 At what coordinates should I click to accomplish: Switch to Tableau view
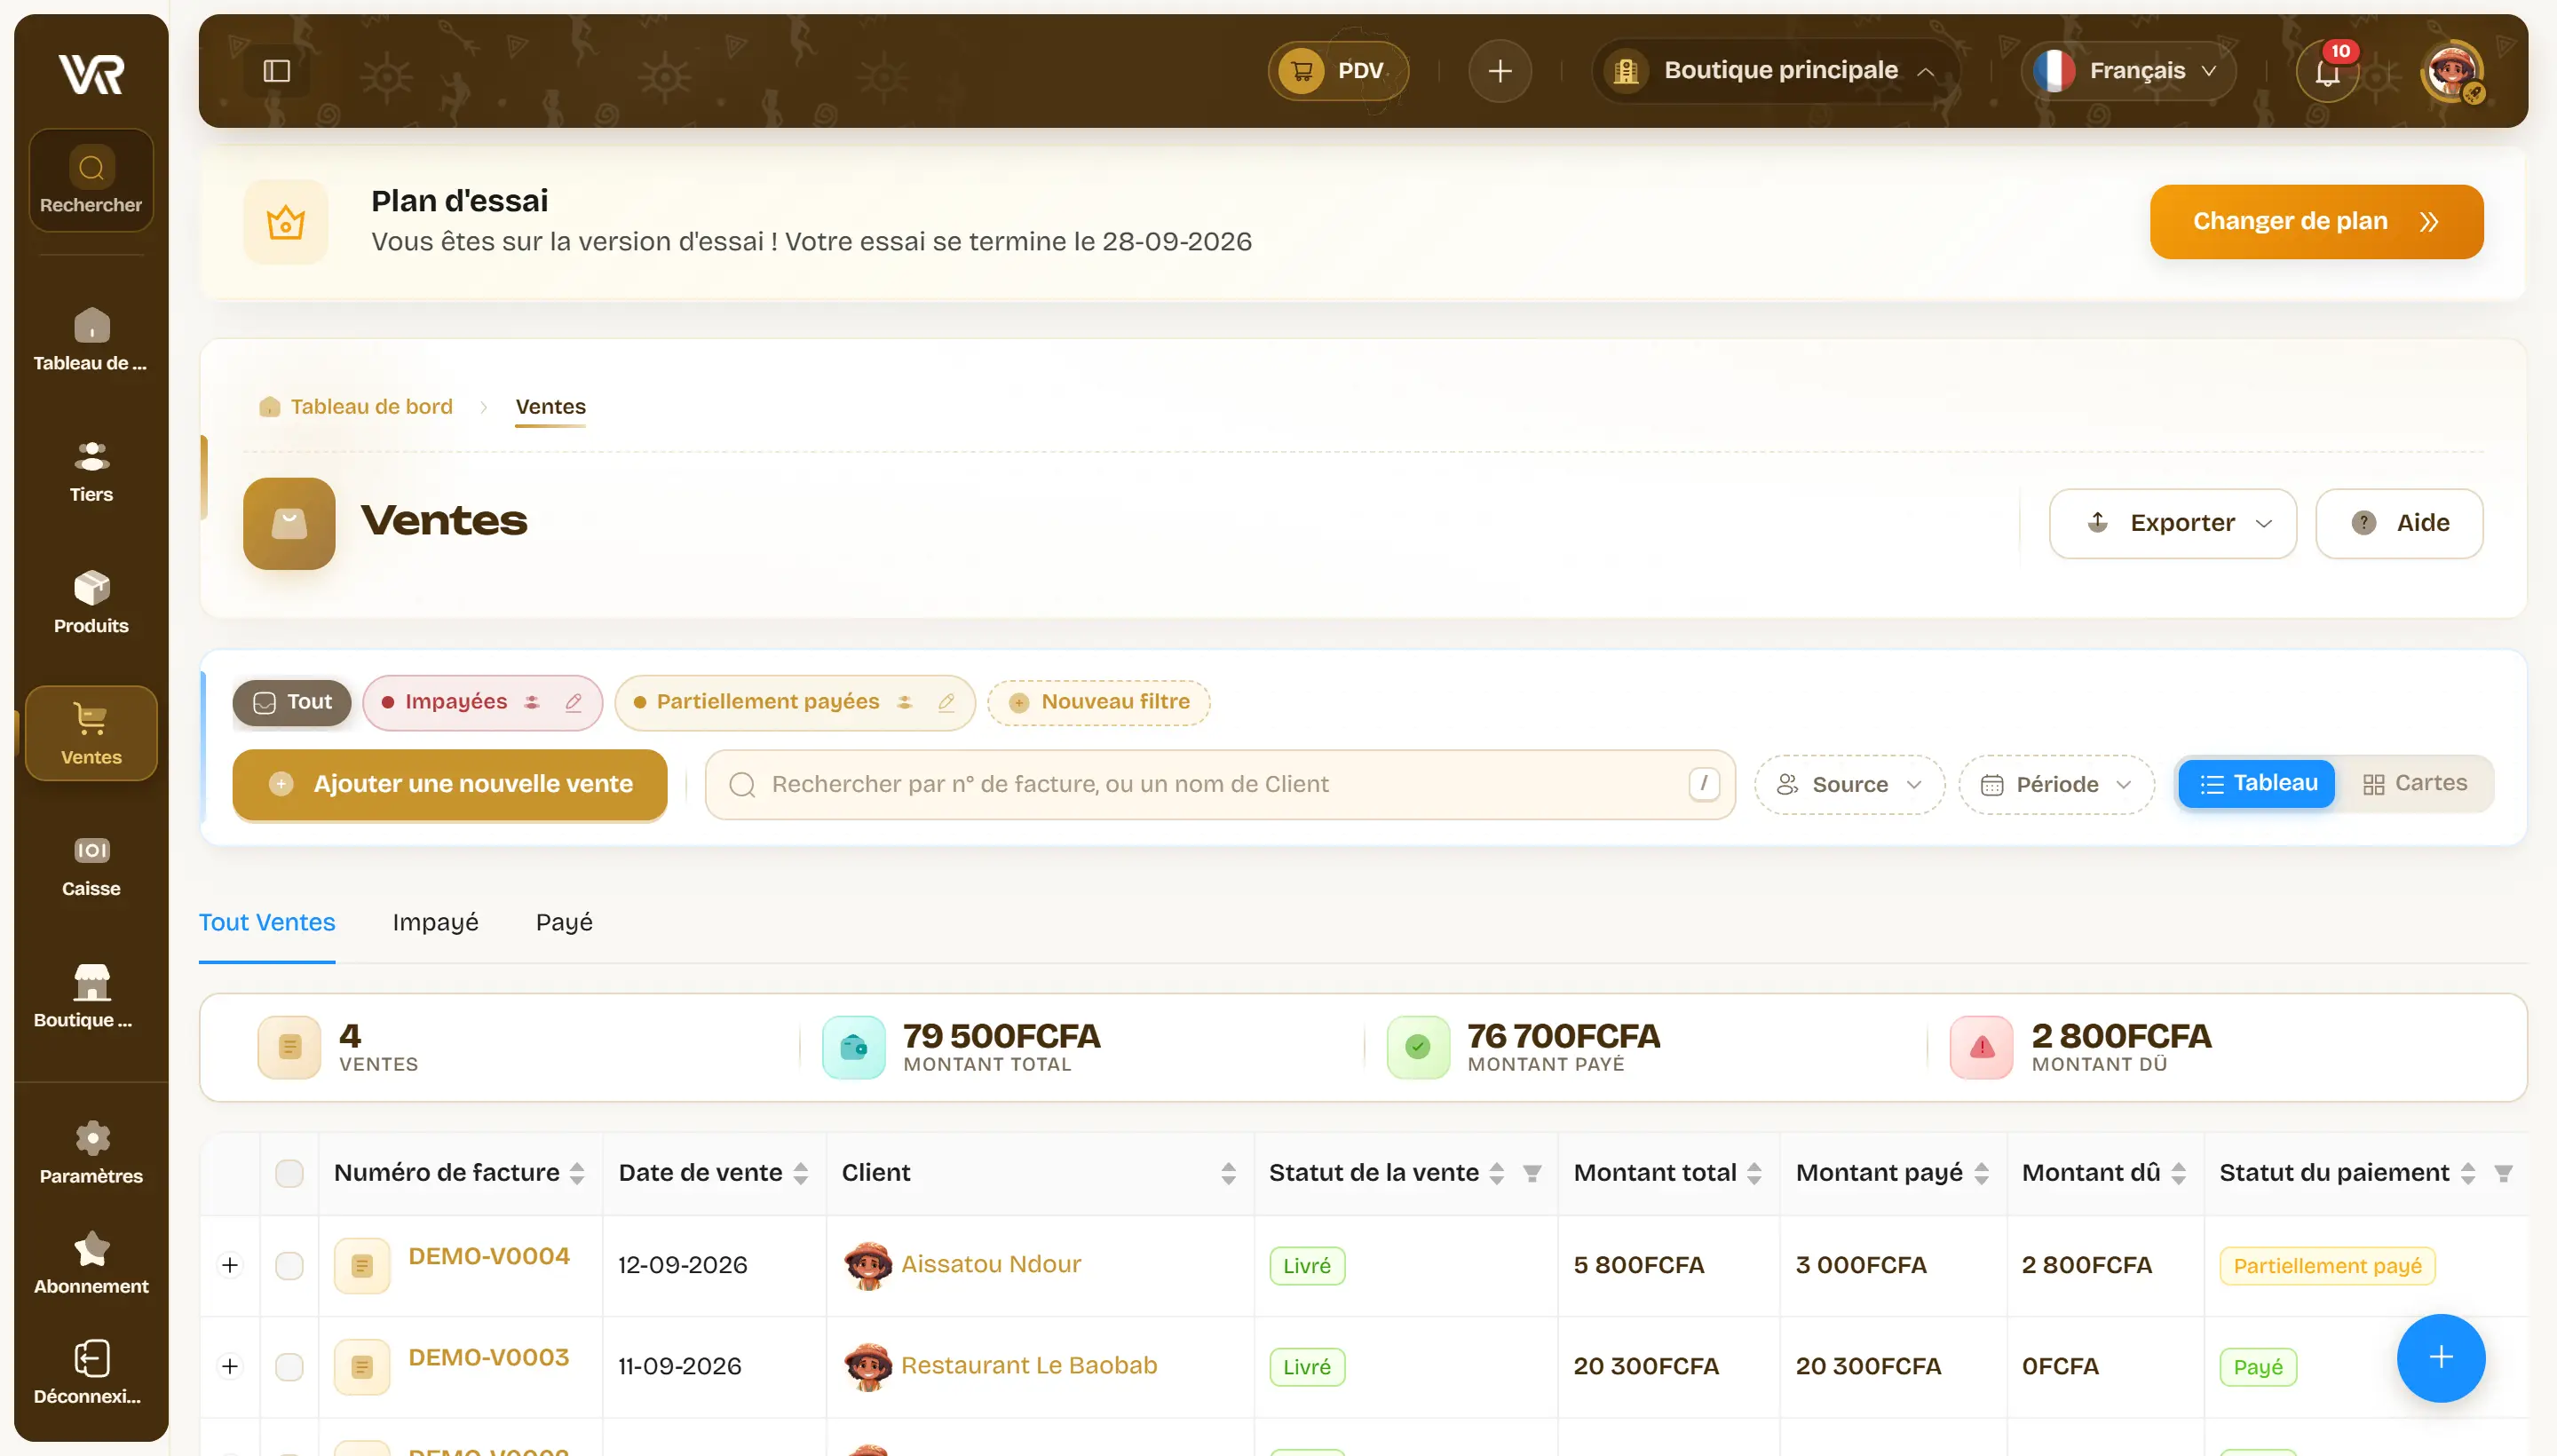click(x=2257, y=783)
